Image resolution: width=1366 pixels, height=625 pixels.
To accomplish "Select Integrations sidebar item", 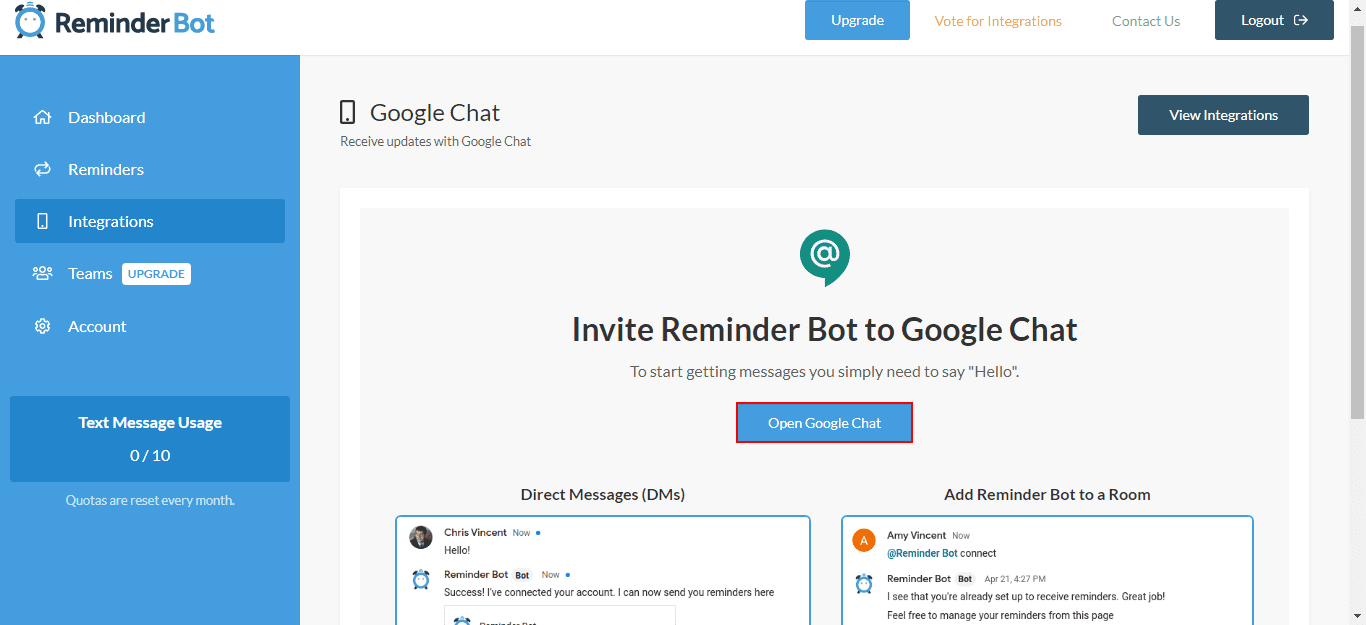I will click(x=150, y=221).
